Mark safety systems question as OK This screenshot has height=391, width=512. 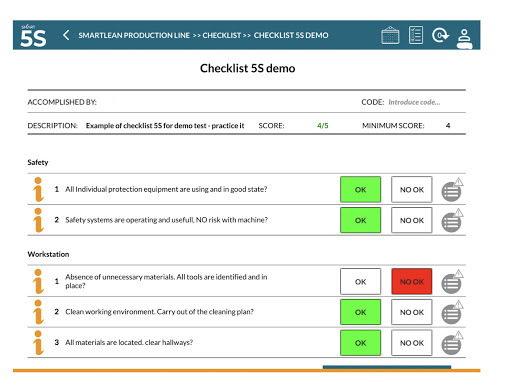(360, 220)
